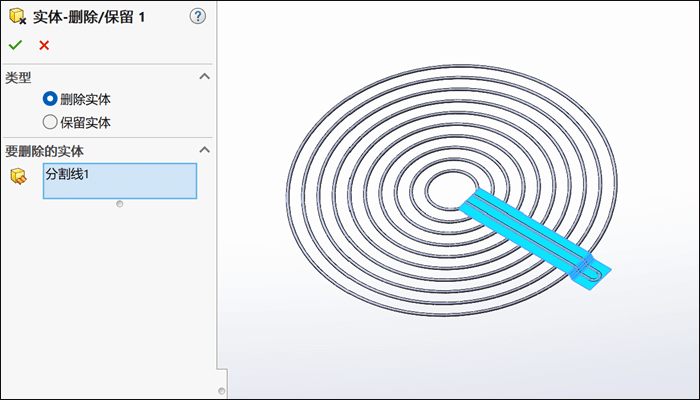
Task: Collapse the 类型 section
Action: 204,76
